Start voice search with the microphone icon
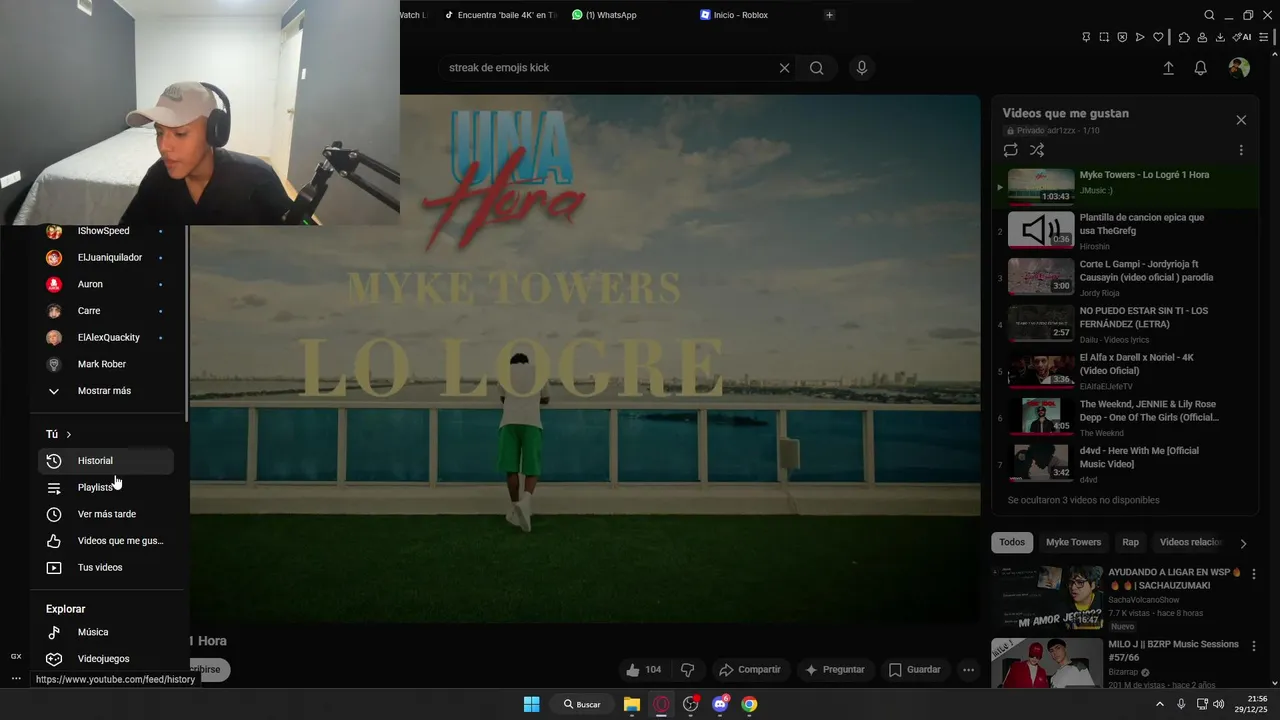Image resolution: width=1280 pixels, height=720 pixels. coord(862,68)
